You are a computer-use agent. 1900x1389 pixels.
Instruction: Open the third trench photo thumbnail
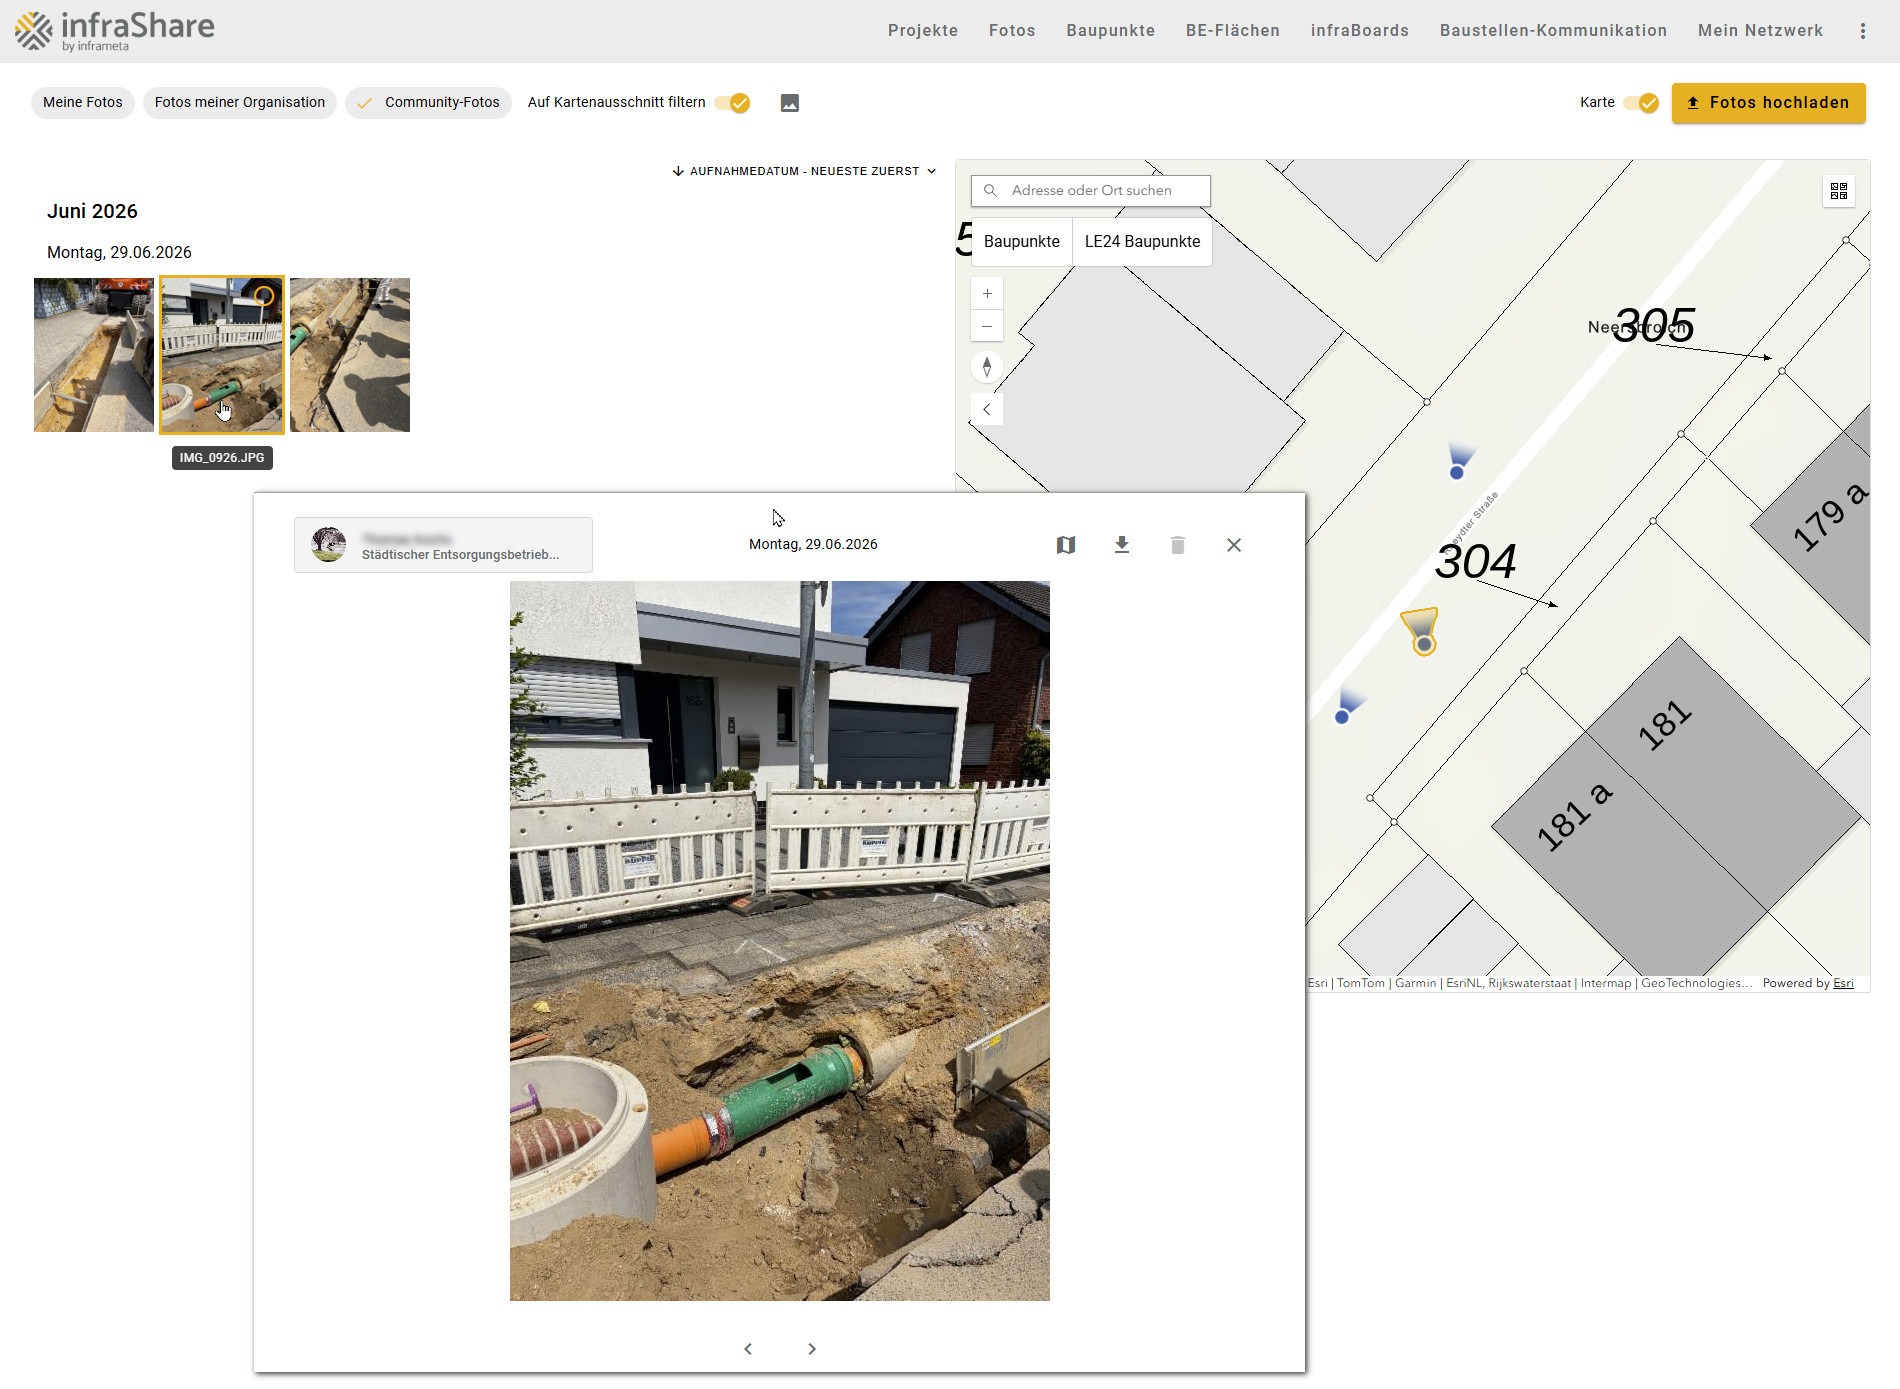point(350,355)
